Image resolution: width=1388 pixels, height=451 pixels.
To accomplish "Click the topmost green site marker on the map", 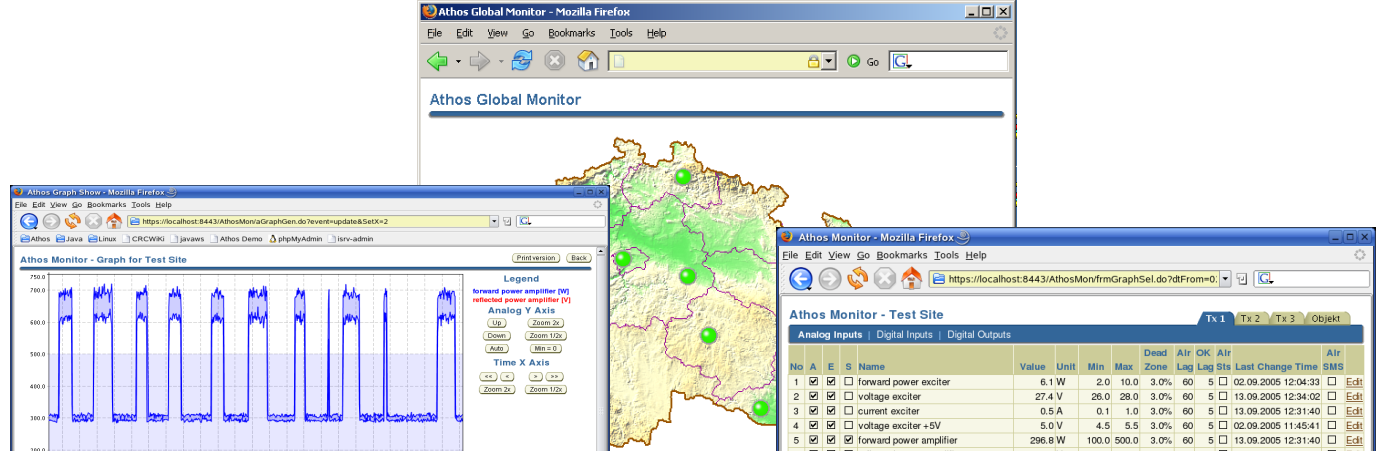I will pyautogui.click(x=683, y=177).
